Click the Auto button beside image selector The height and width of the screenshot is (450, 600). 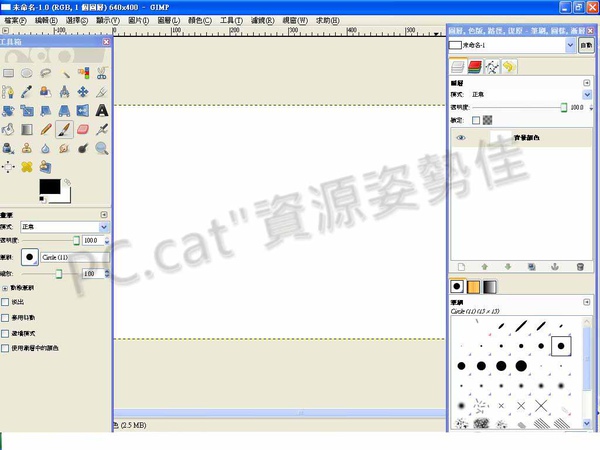tap(586, 46)
